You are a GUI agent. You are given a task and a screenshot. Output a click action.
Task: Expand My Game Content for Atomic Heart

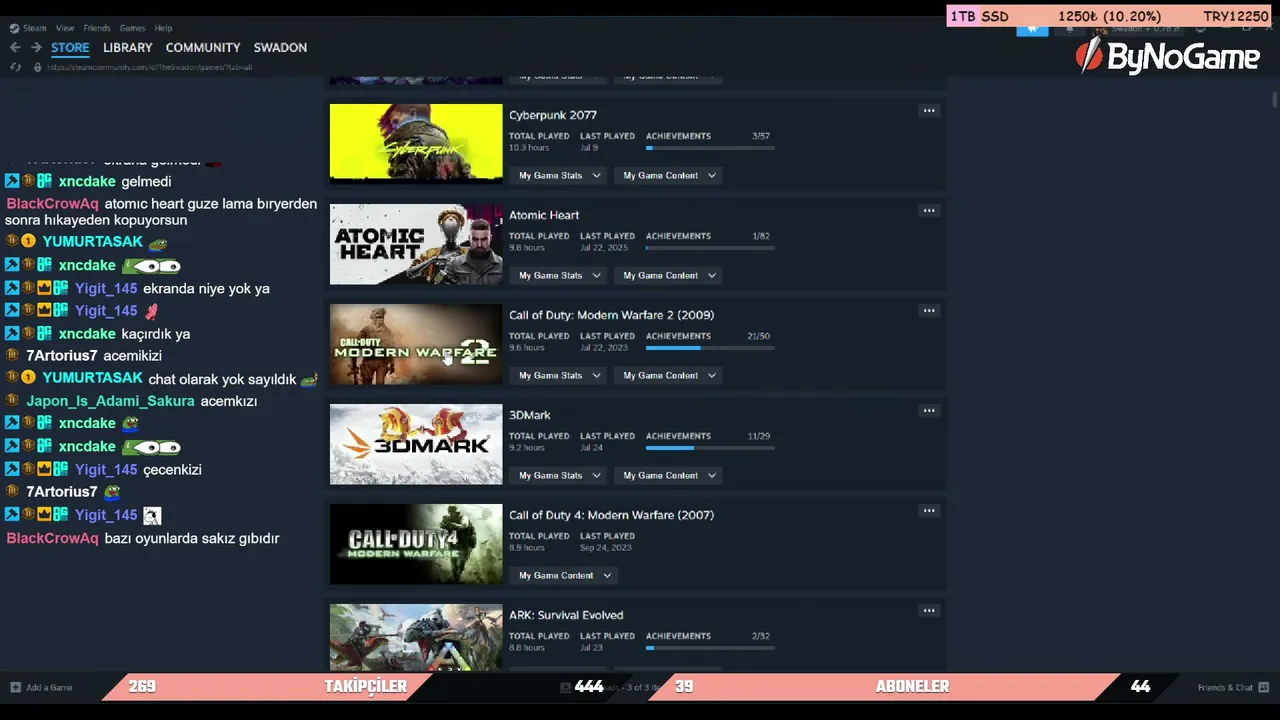[x=670, y=275]
